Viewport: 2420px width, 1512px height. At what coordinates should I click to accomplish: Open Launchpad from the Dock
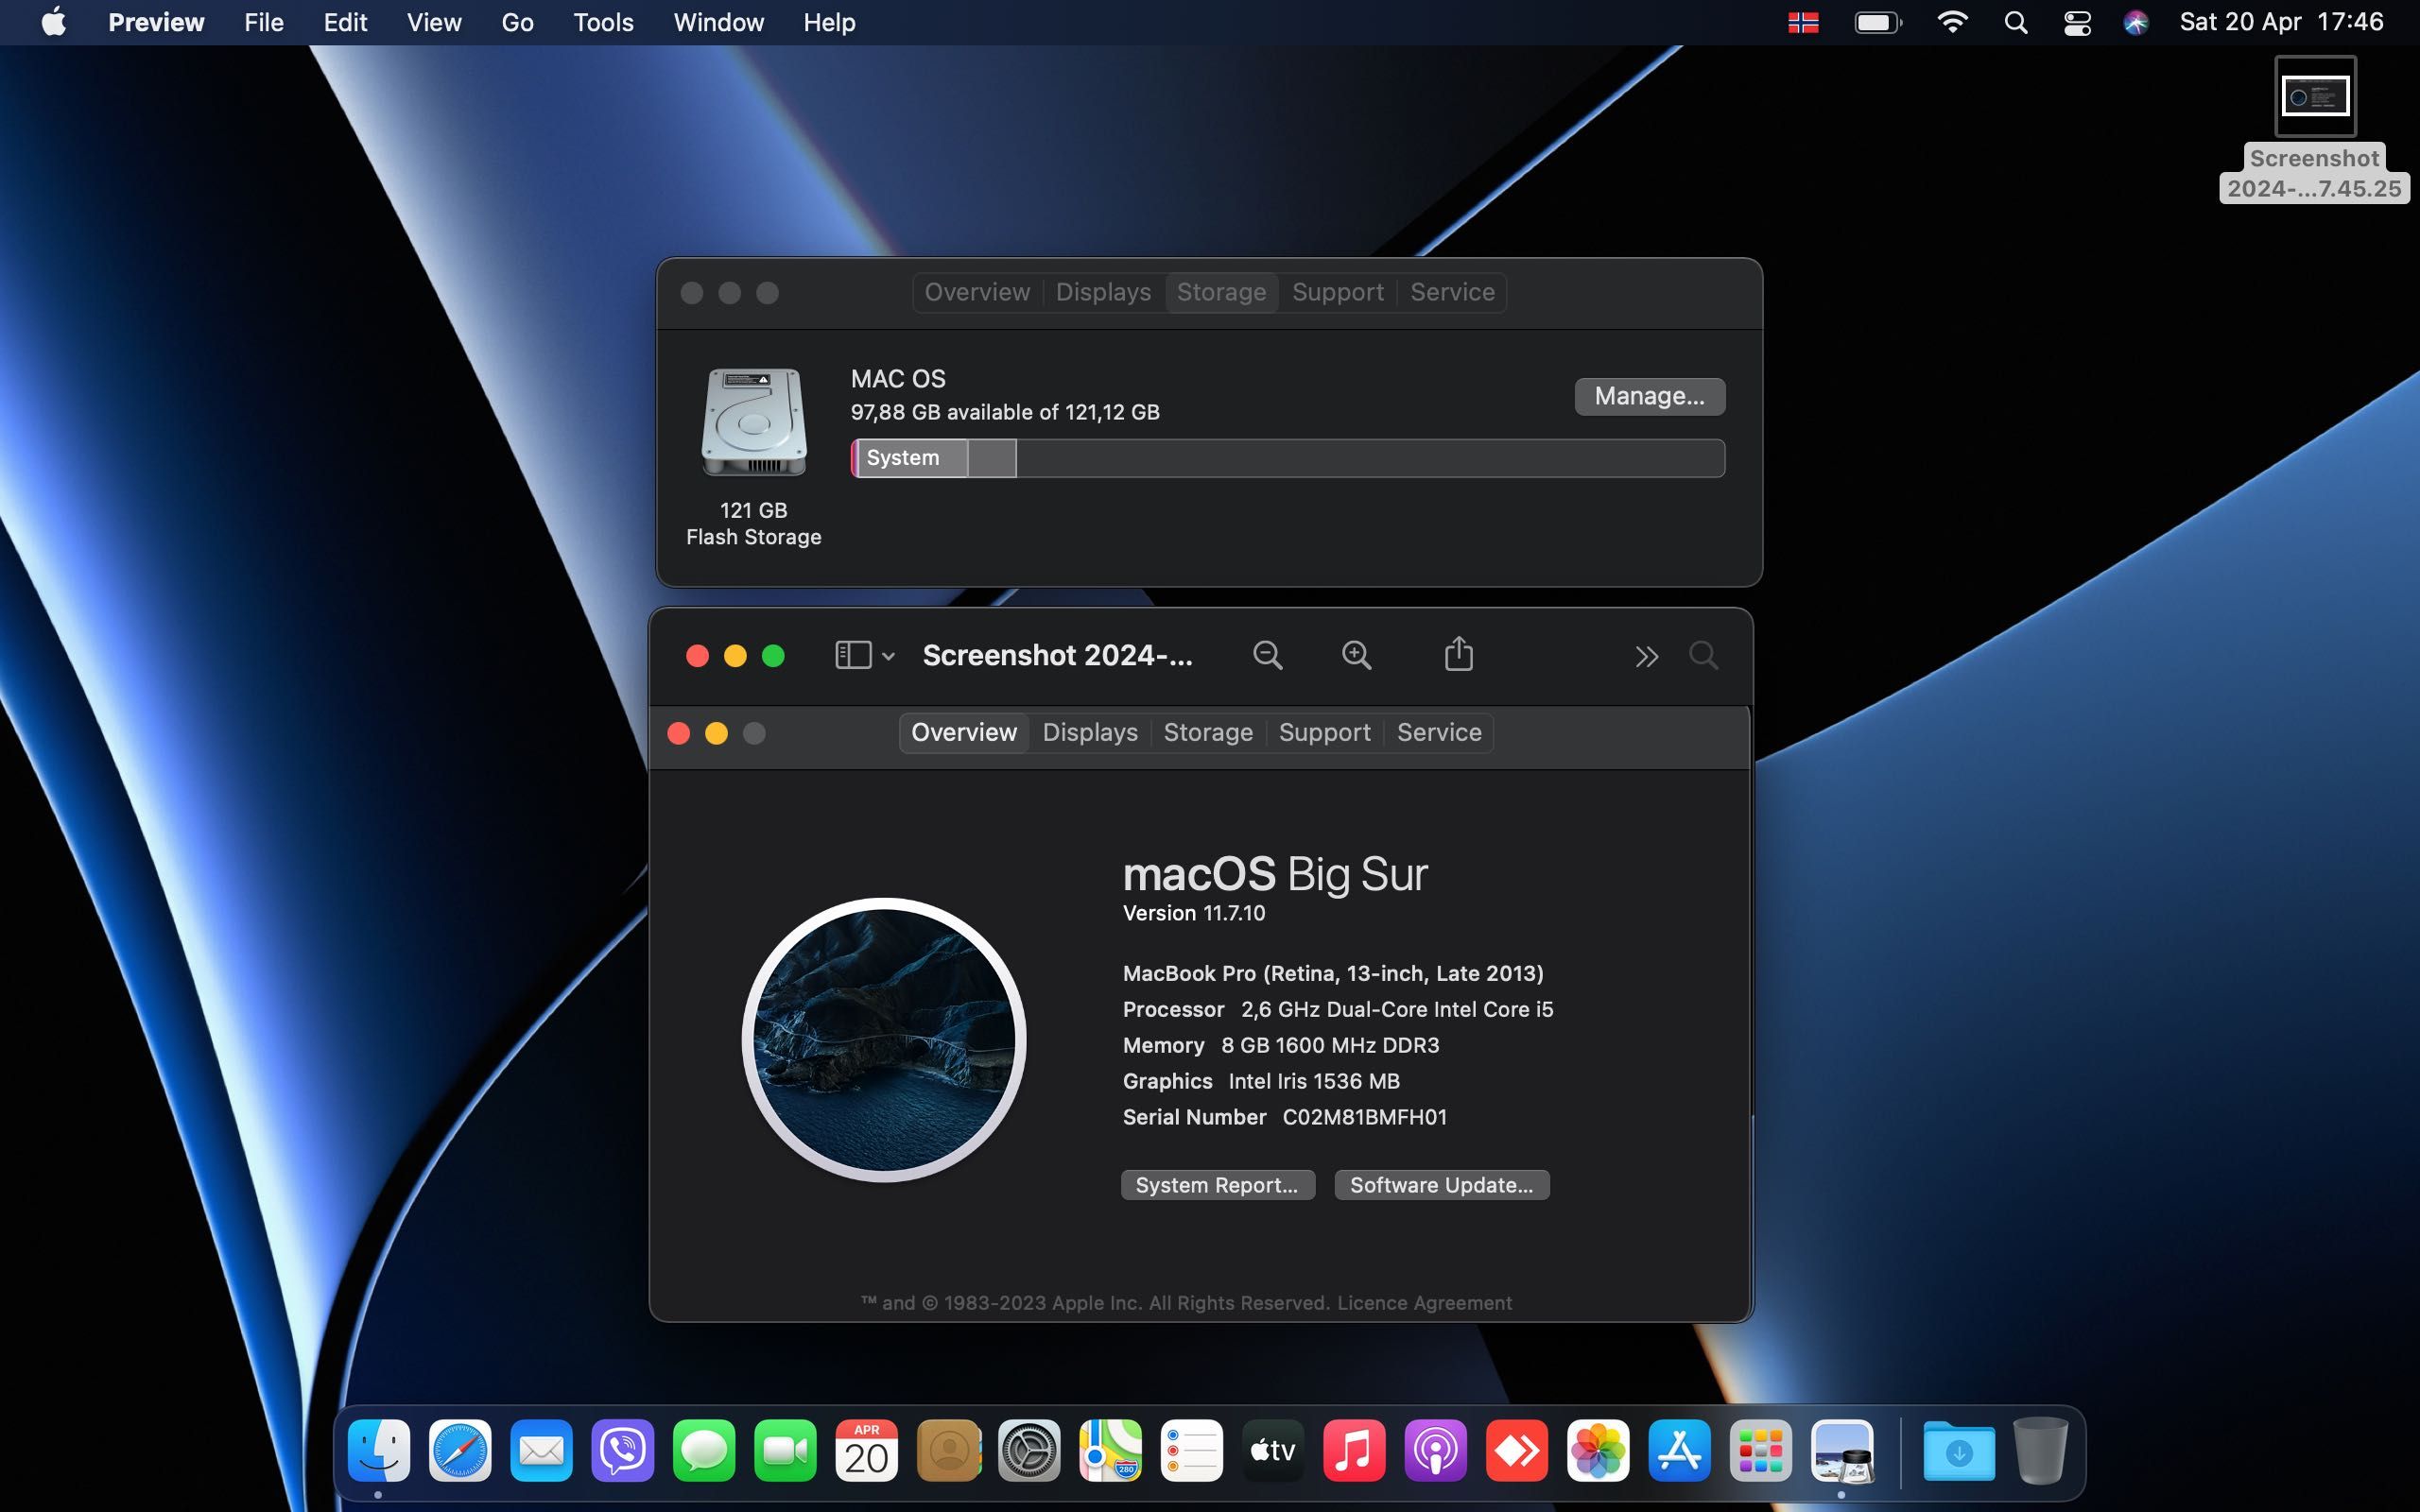point(1760,1450)
